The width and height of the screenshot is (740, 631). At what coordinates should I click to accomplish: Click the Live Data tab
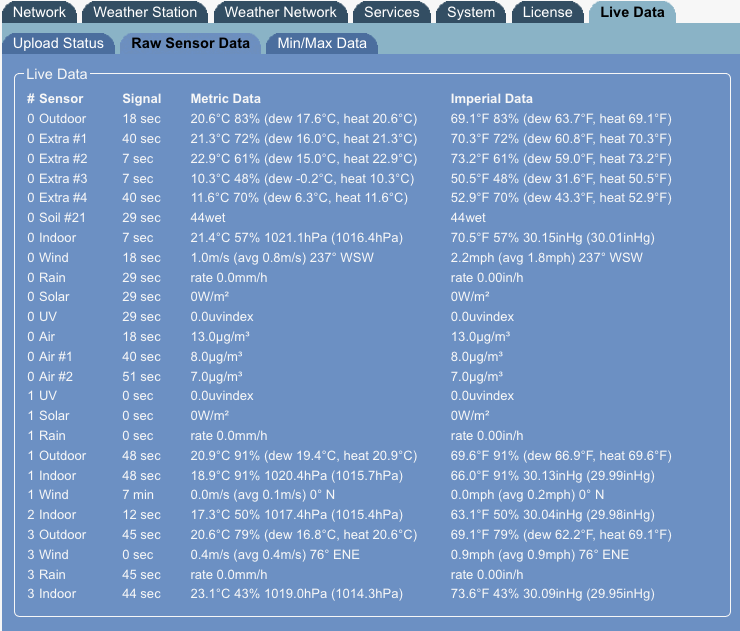pyautogui.click(x=632, y=12)
